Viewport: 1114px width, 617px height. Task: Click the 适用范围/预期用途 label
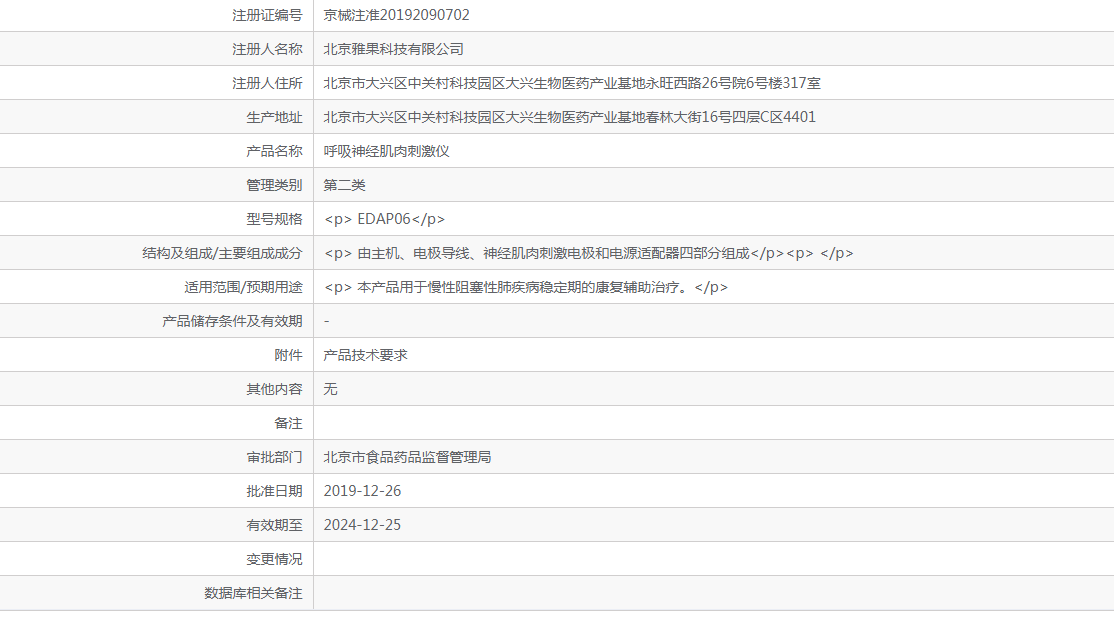(244, 288)
